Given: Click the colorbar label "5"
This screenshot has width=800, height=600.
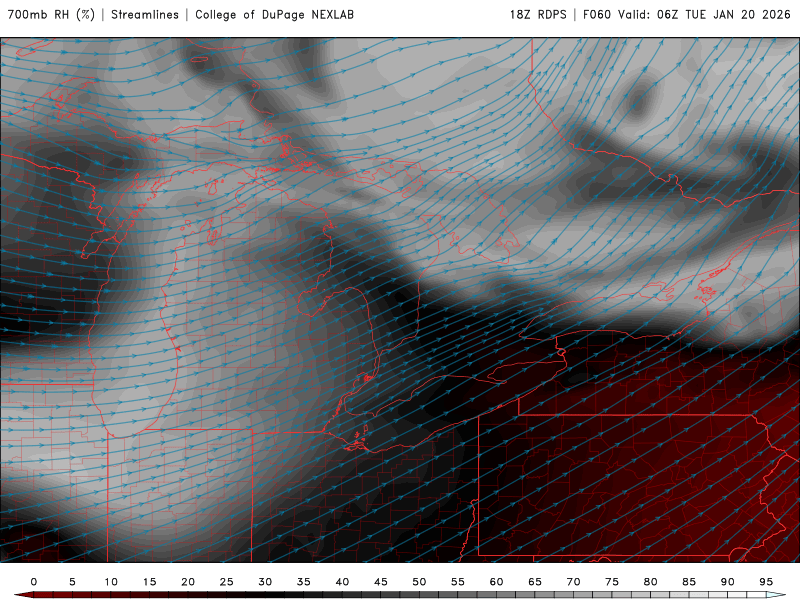Looking at the screenshot, I should 72,582.
